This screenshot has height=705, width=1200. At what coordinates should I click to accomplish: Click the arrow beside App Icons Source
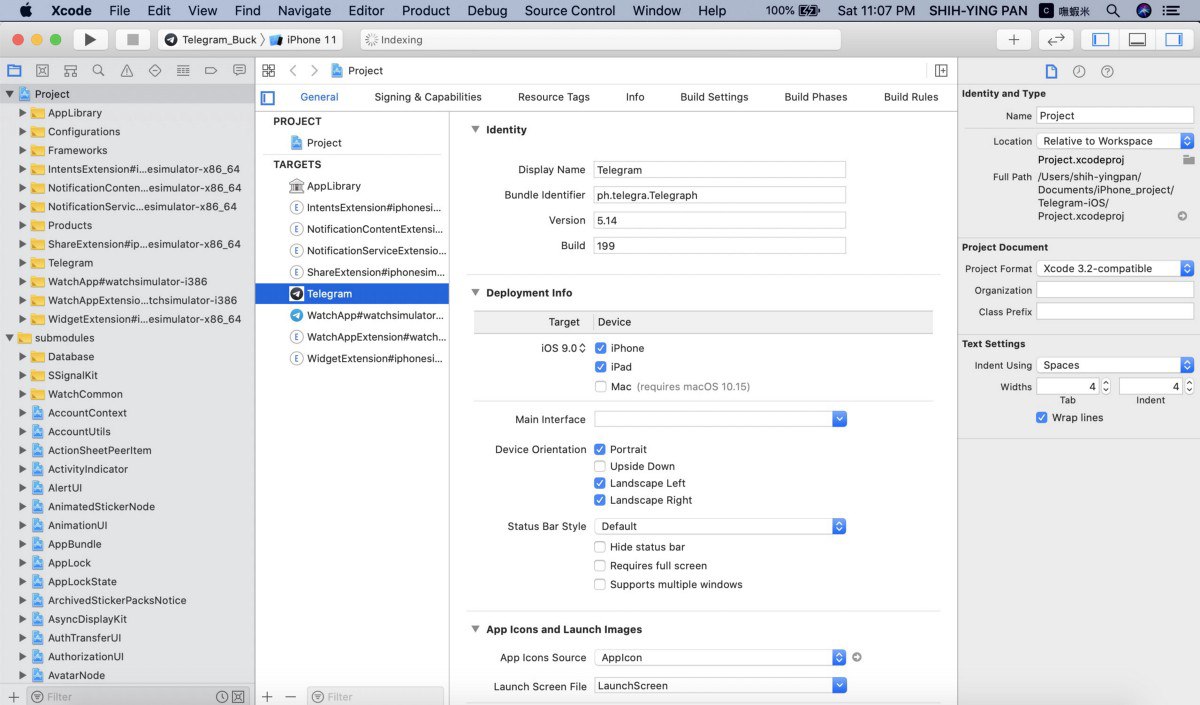(857, 657)
